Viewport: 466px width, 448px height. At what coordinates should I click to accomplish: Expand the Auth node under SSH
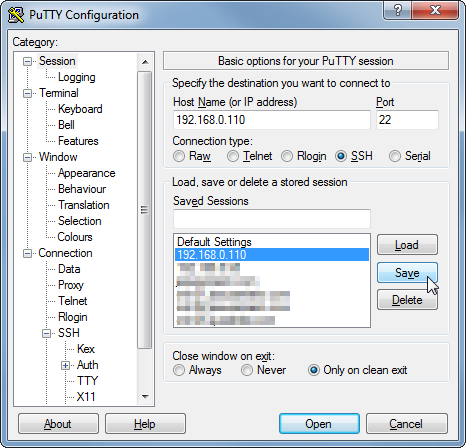click(65, 365)
